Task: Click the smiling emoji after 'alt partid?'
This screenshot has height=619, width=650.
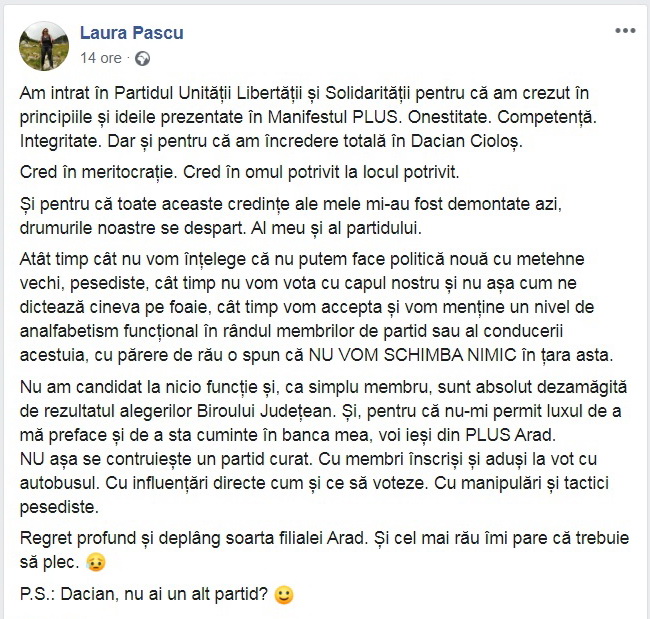Action: pos(284,595)
